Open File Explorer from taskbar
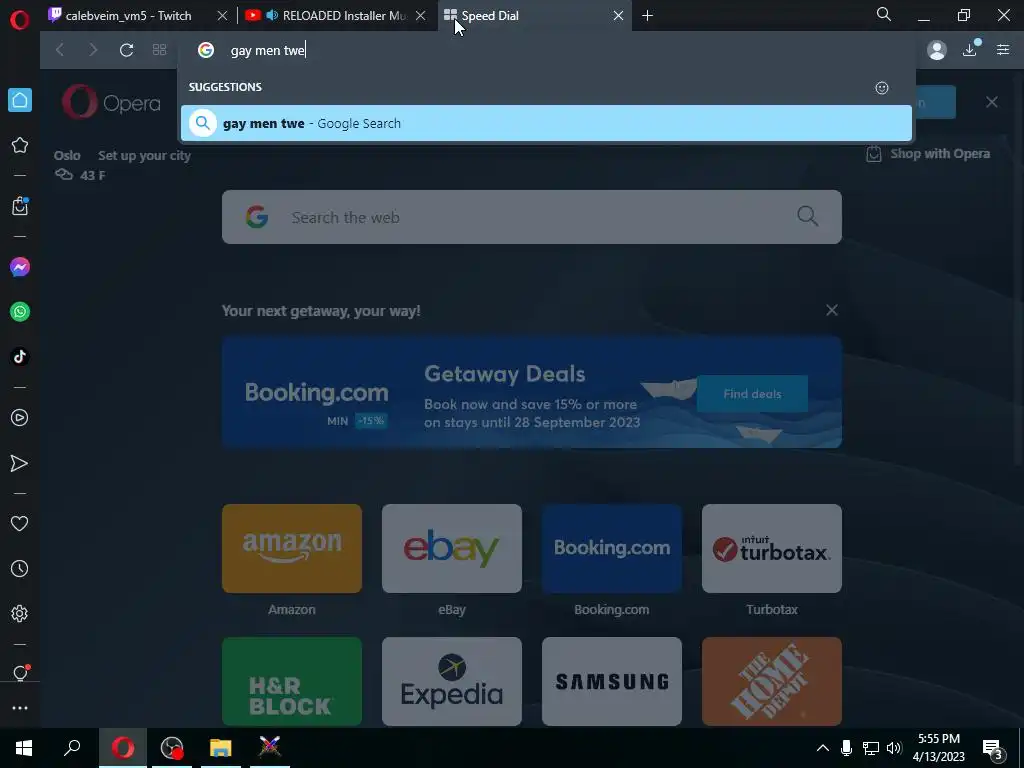Viewport: 1024px width, 768px height. click(x=221, y=748)
